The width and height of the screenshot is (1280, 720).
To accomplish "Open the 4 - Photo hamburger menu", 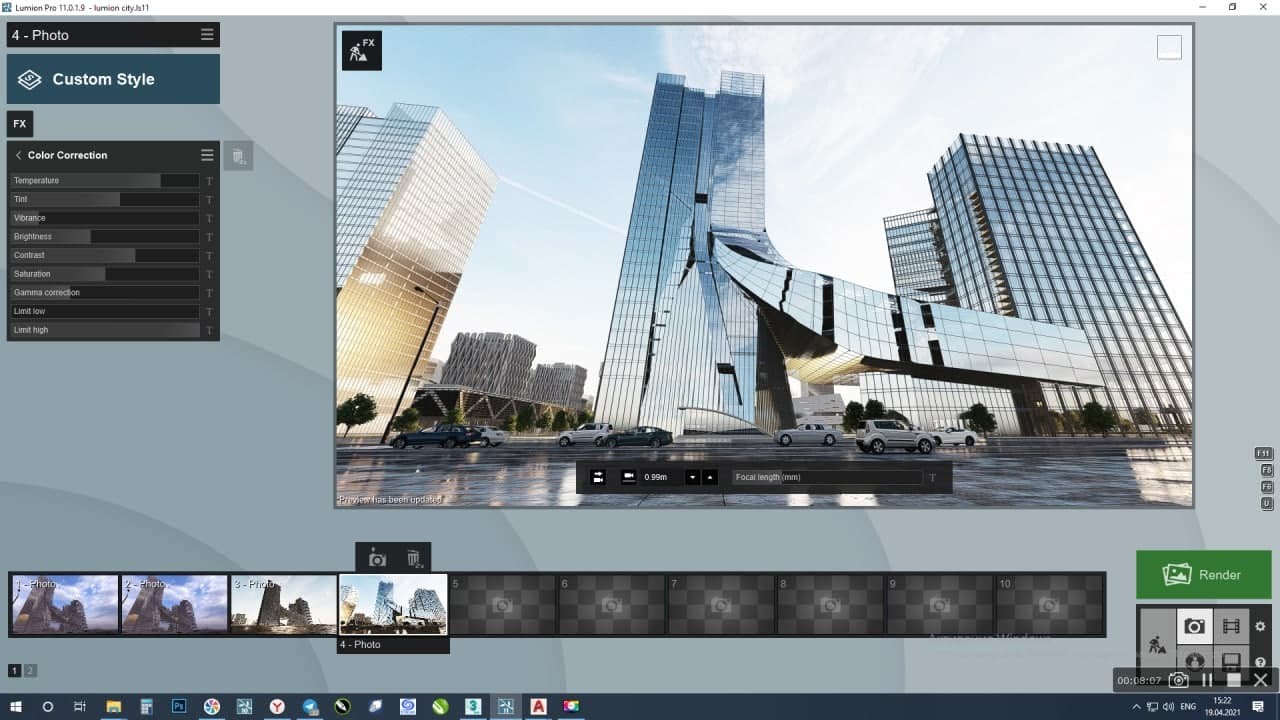I will pos(207,35).
